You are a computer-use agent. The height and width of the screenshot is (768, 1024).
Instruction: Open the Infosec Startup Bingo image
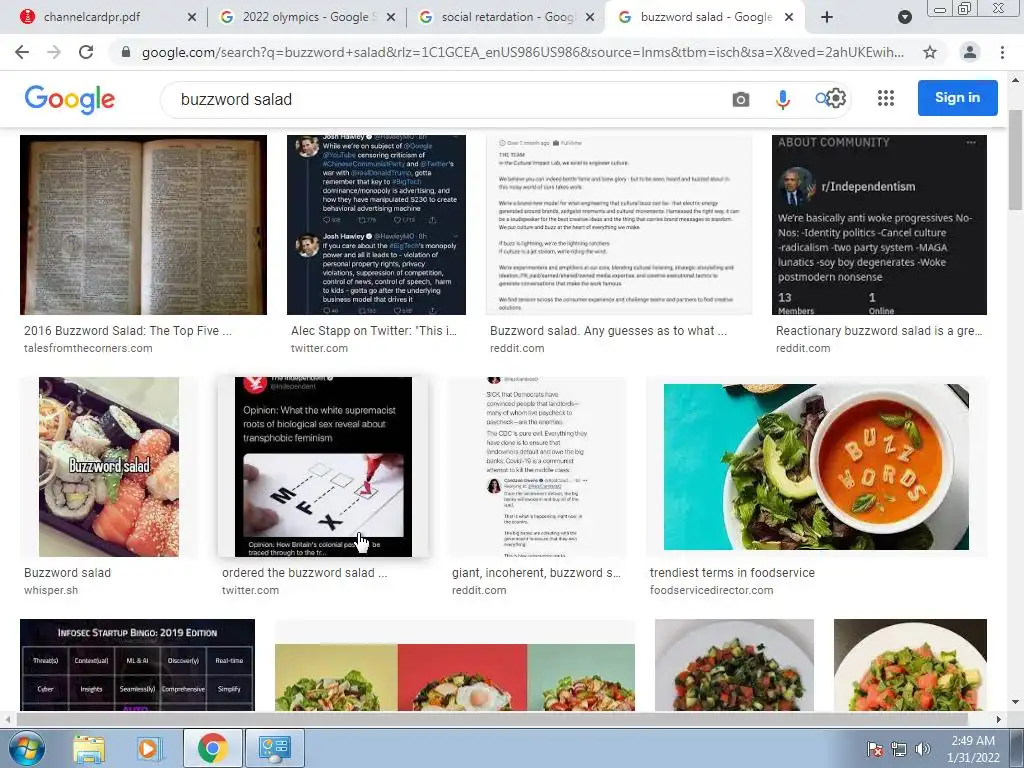click(x=137, y=665)
